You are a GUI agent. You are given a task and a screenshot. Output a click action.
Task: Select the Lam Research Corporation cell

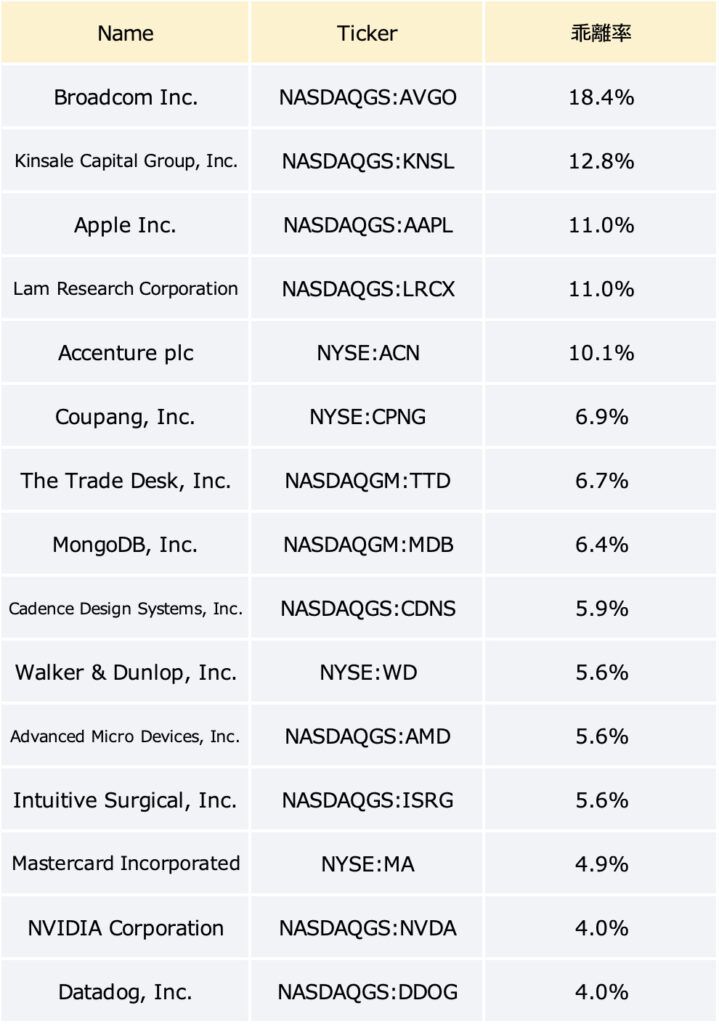125,289
